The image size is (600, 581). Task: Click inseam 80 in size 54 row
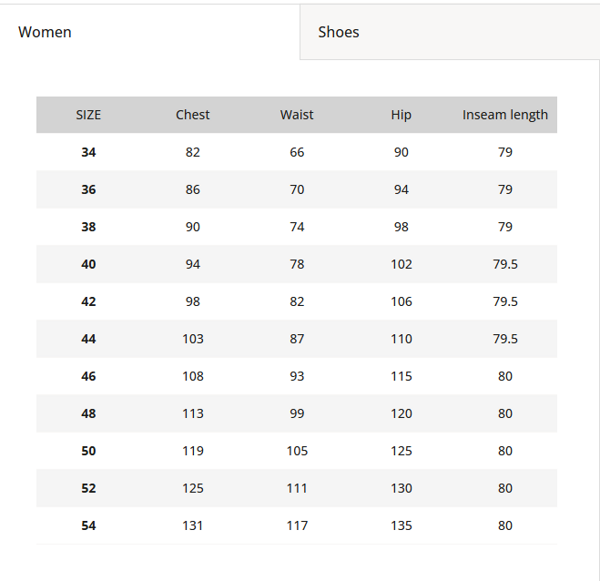tap(505, 526)
